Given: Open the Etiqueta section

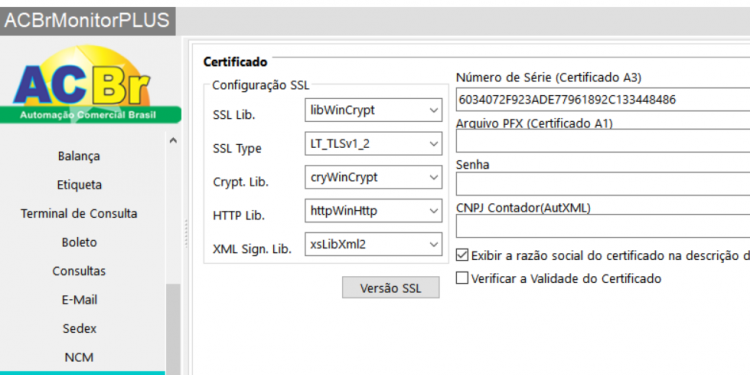Looking at the screenshot, I should tap(79, 185).
